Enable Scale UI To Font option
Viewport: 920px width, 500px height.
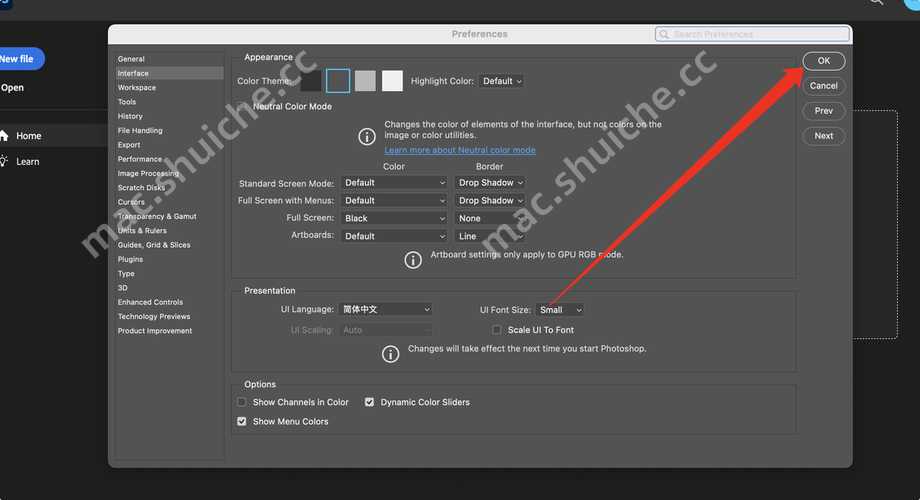click(497, 330)
